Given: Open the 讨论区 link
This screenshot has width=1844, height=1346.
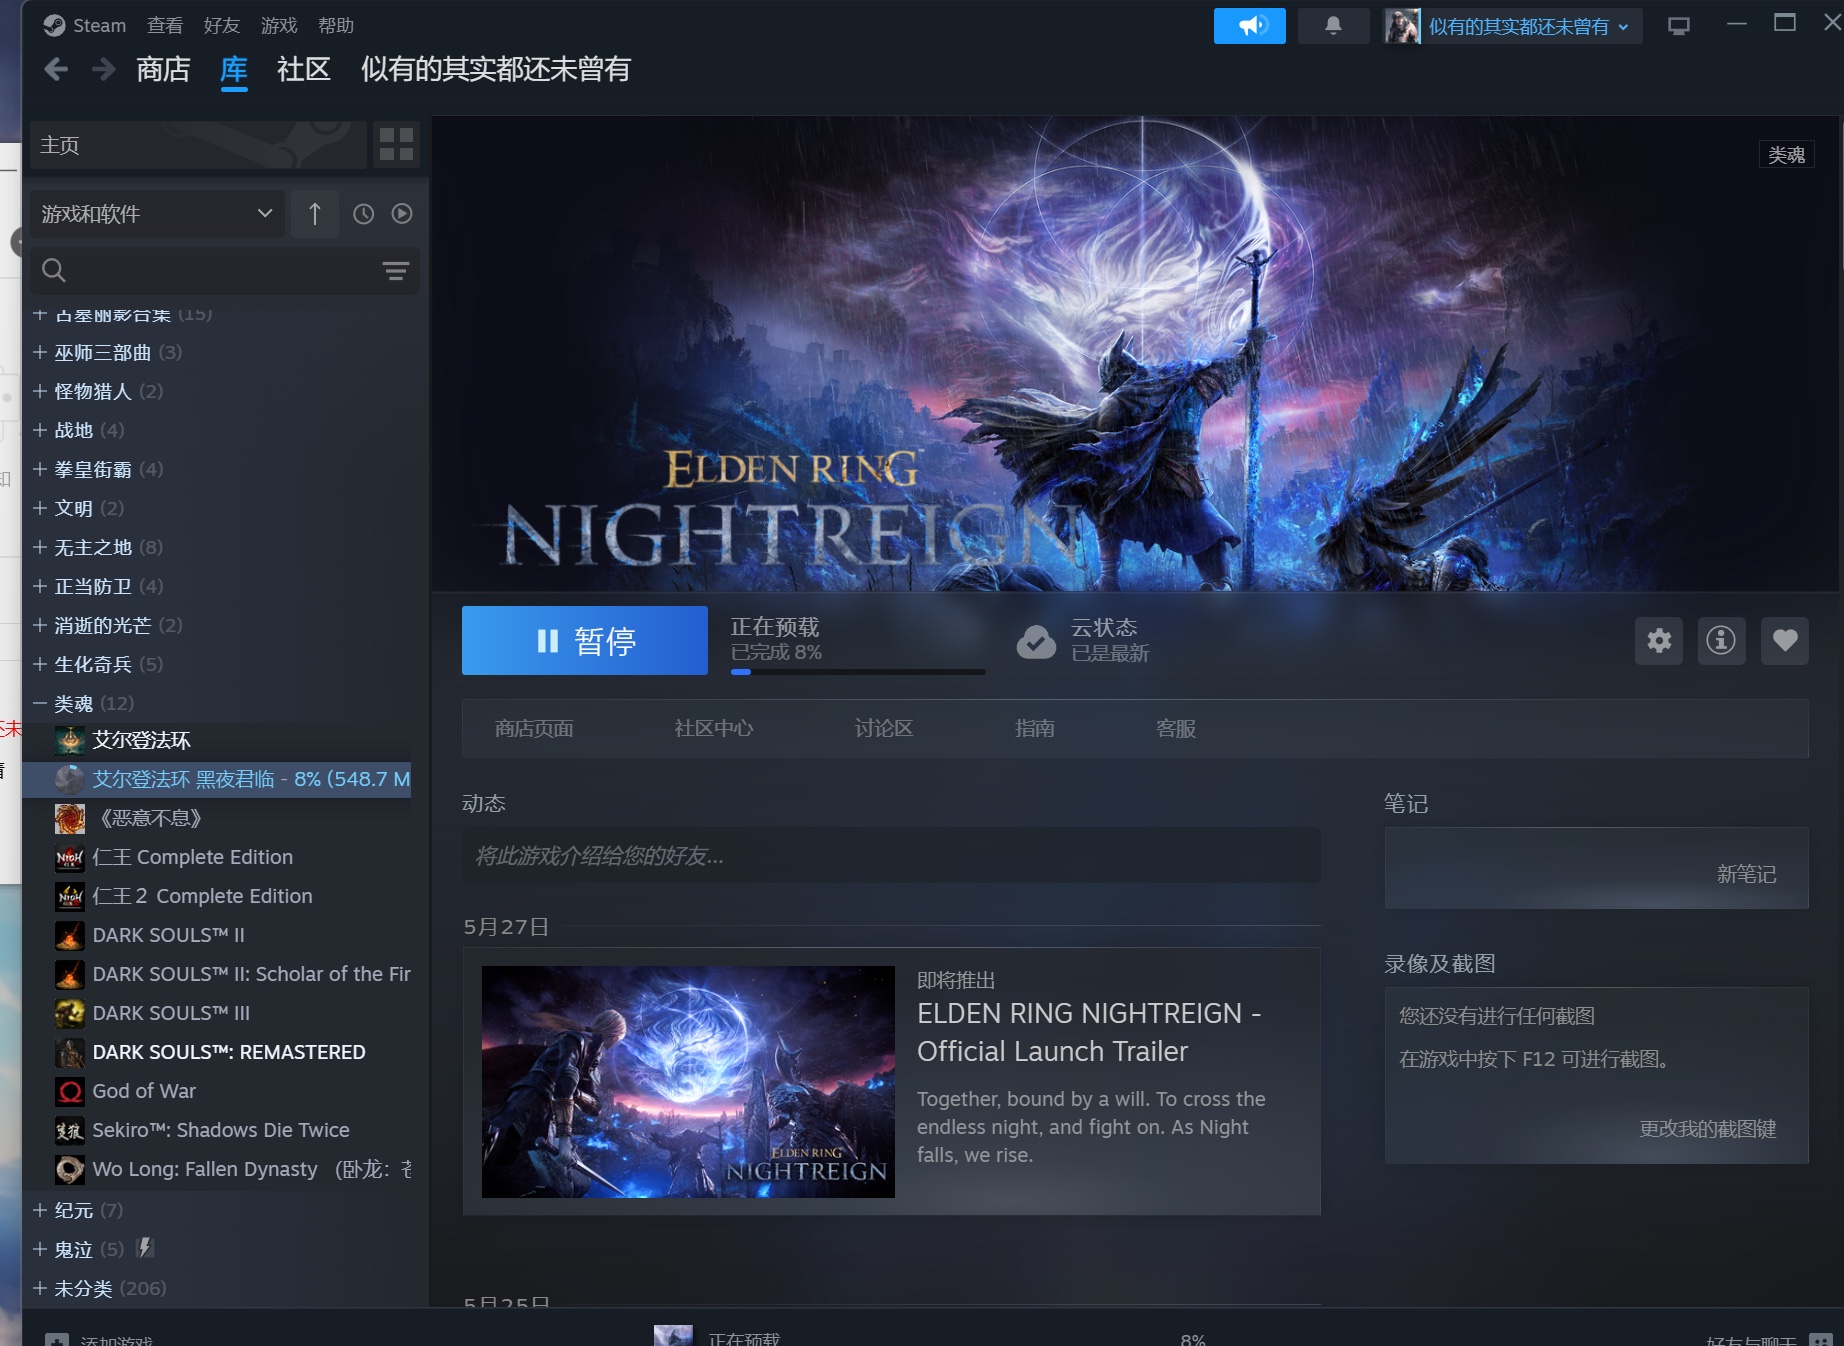Looking at the screenshot, I should (884, 728).
